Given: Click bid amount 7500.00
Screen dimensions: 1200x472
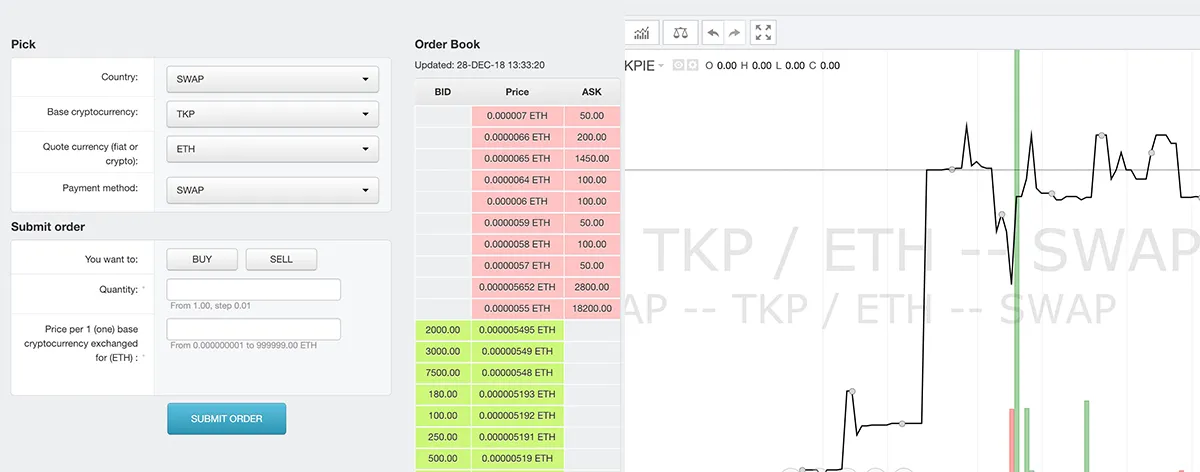Looking at the screenshot, I should [x=443, y=372].
